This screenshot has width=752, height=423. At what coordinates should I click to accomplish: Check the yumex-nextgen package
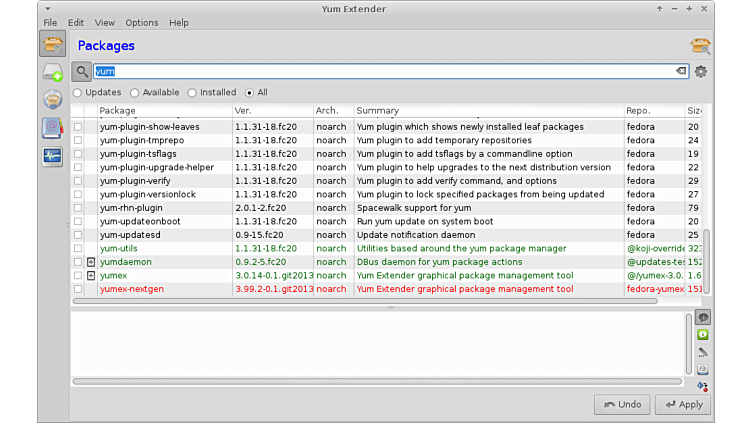tap(78, 289)
